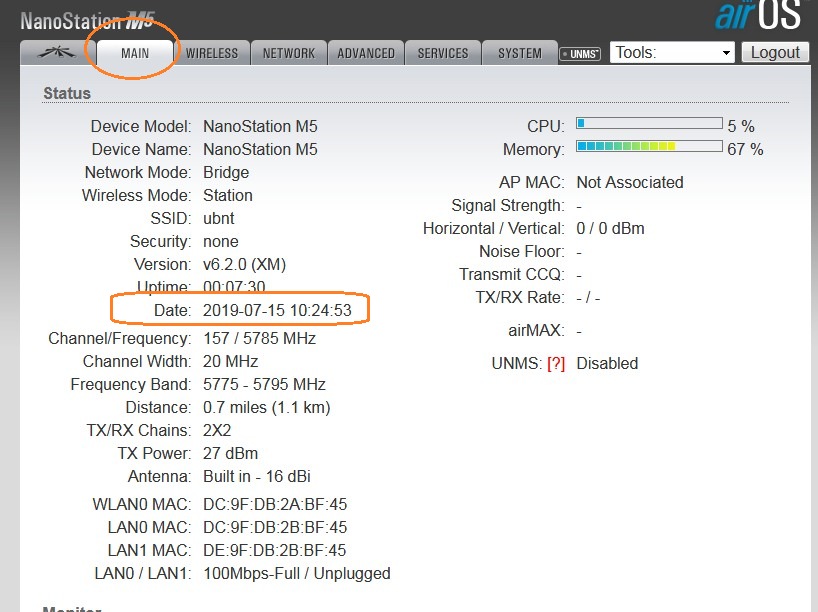
Task: Click the Date value 2019-07-15 10:24:53
Action: pyautogui.click(x=278, y=310)
